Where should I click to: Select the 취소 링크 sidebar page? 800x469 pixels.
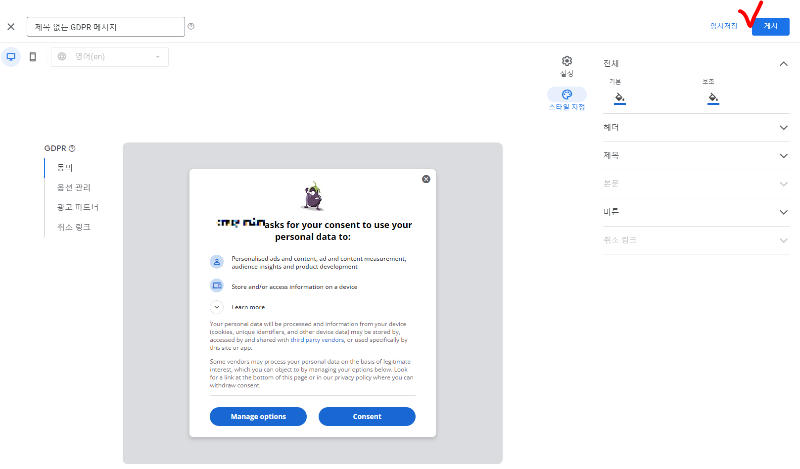pyautogui.click(x=74, y=227)
